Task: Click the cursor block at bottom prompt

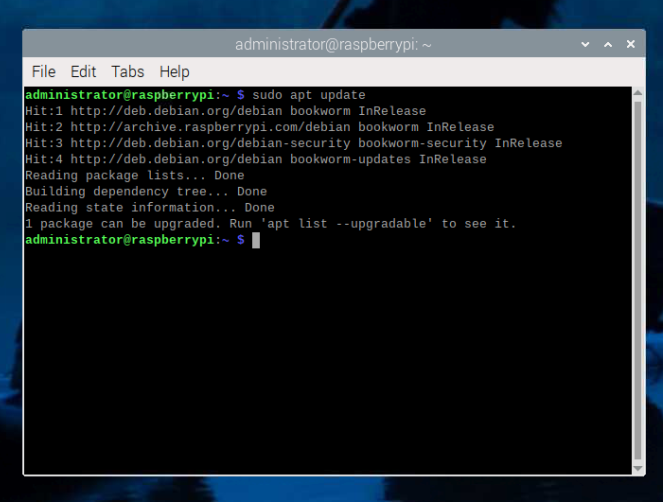Action: point(256,240)
